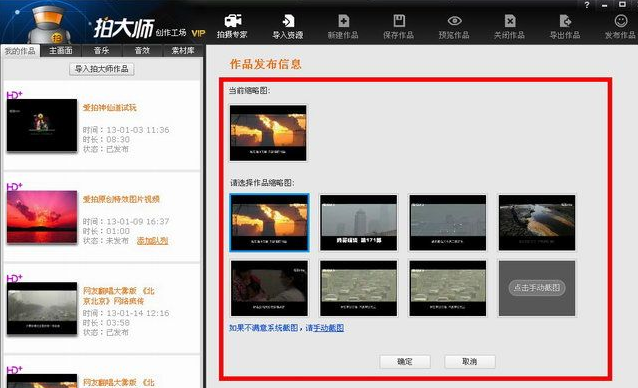638x388 pixels.
Task: Save project using 保存作品 icon
Action: pyautogui.click(x=398, y=27)
